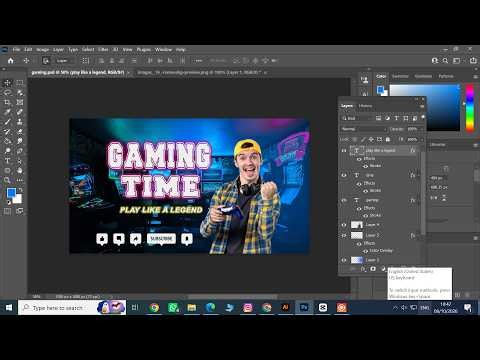Screen dimensions: 480x360
Task: Open the workspace switcher icon
Action: 457,61
